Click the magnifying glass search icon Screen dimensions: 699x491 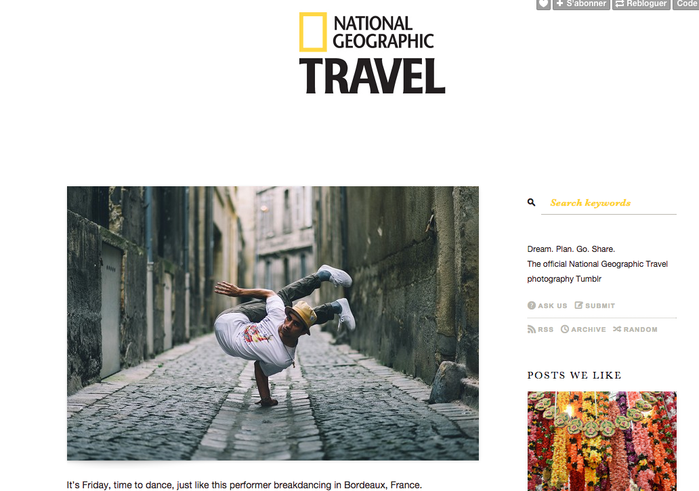click(x=531, y=202)
